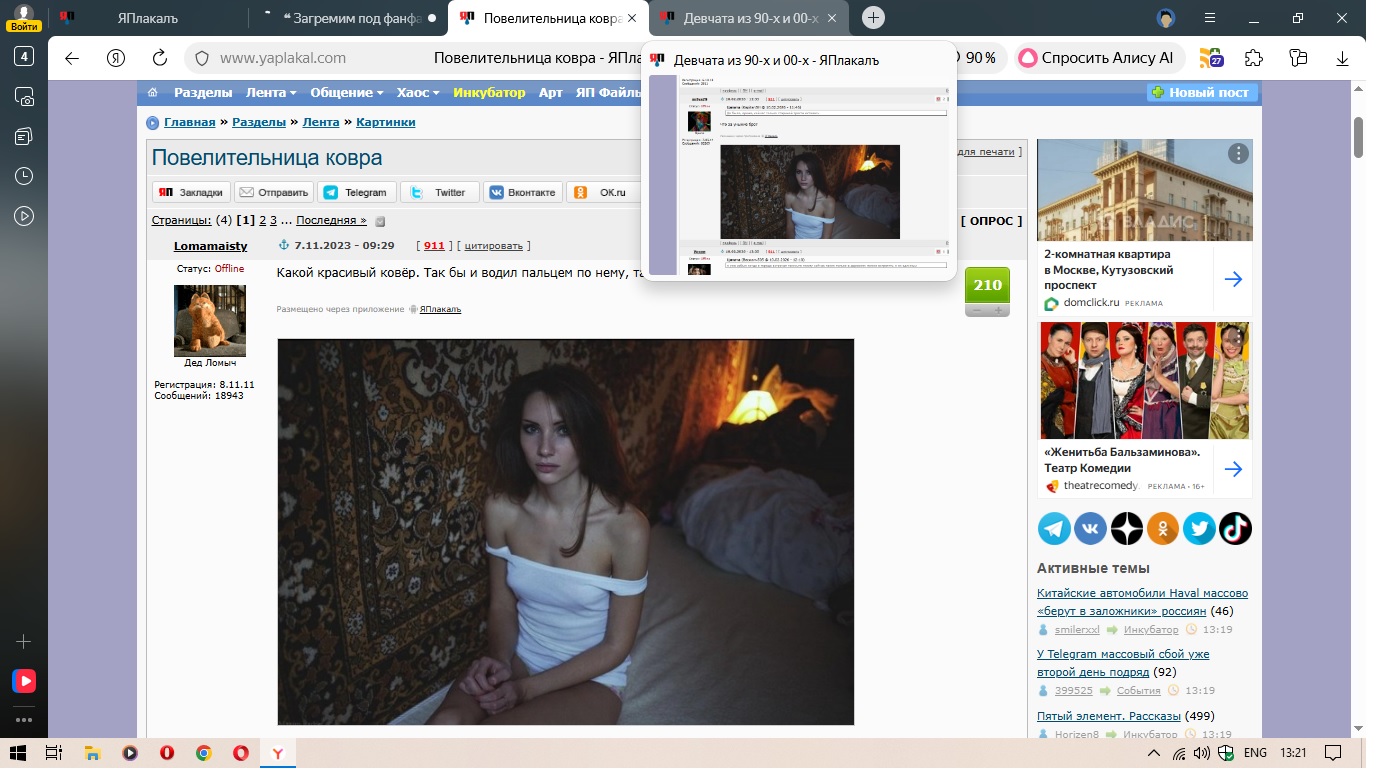Open the screenshot tool in the sidebar

pos(24,96)
